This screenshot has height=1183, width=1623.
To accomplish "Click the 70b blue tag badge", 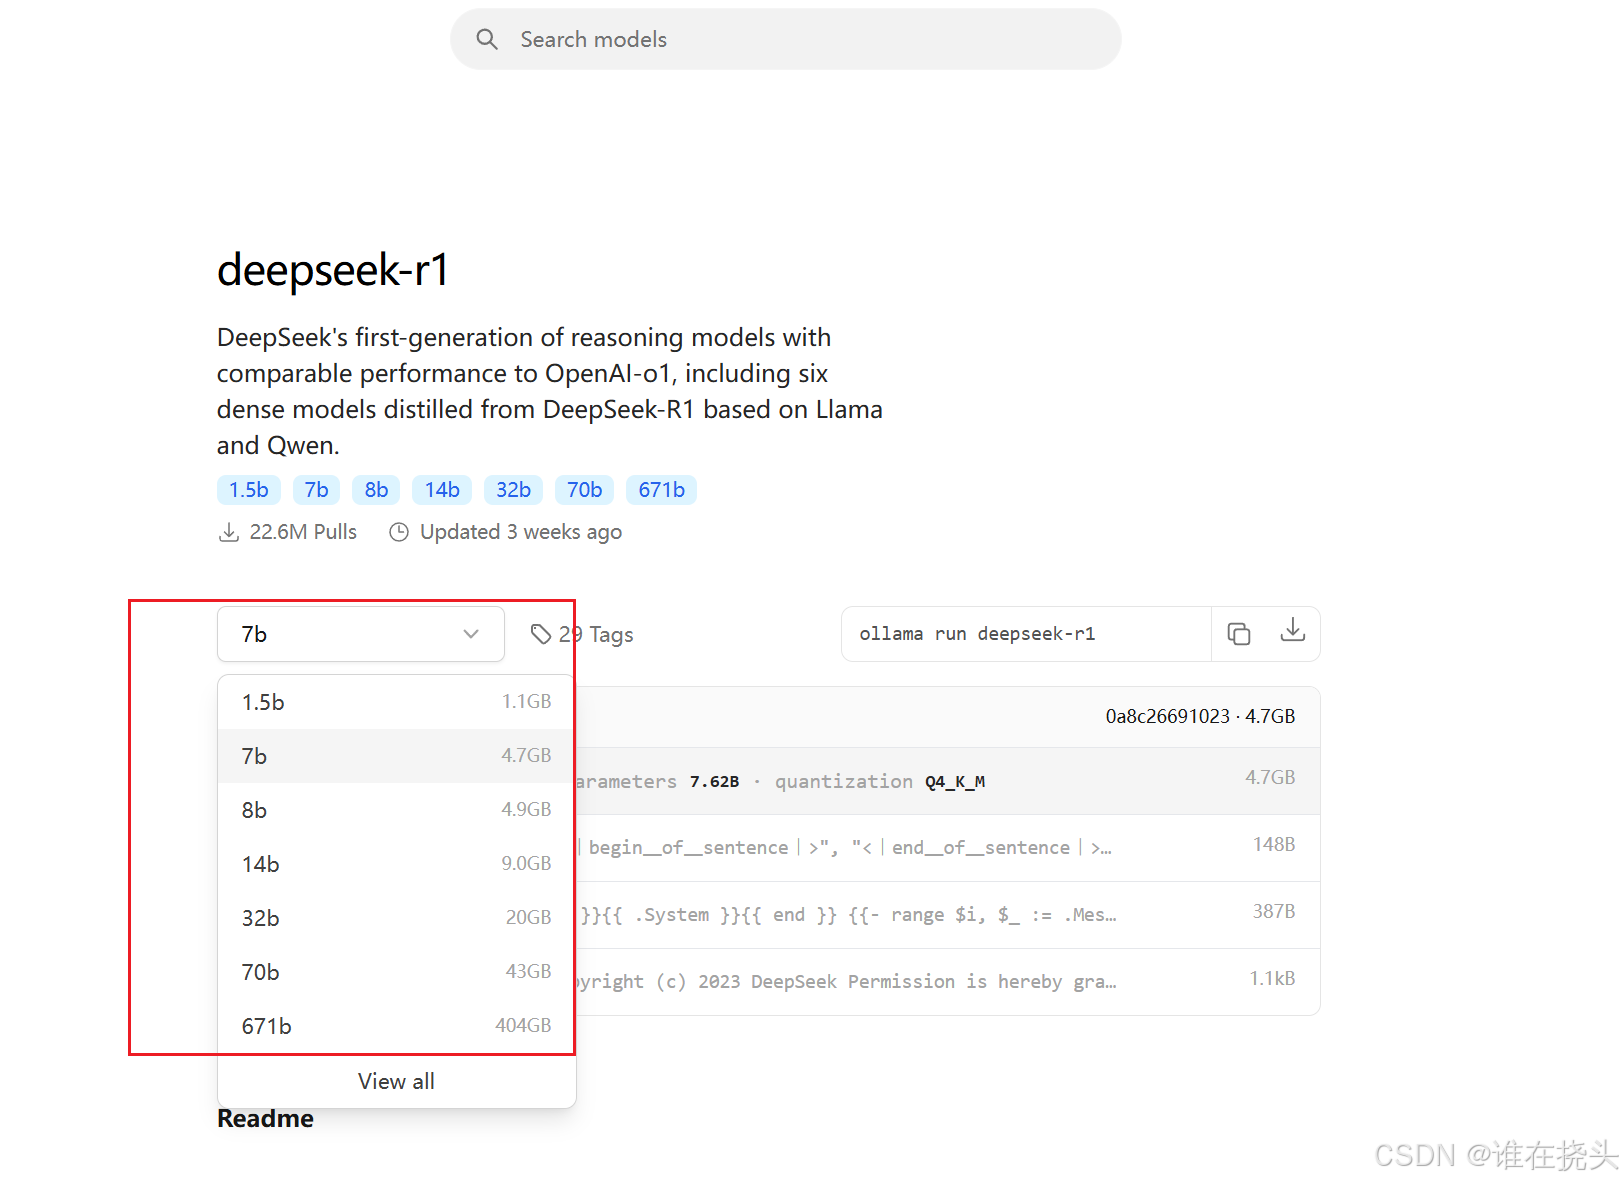I will pyautogui.click(x=584, y=490).
